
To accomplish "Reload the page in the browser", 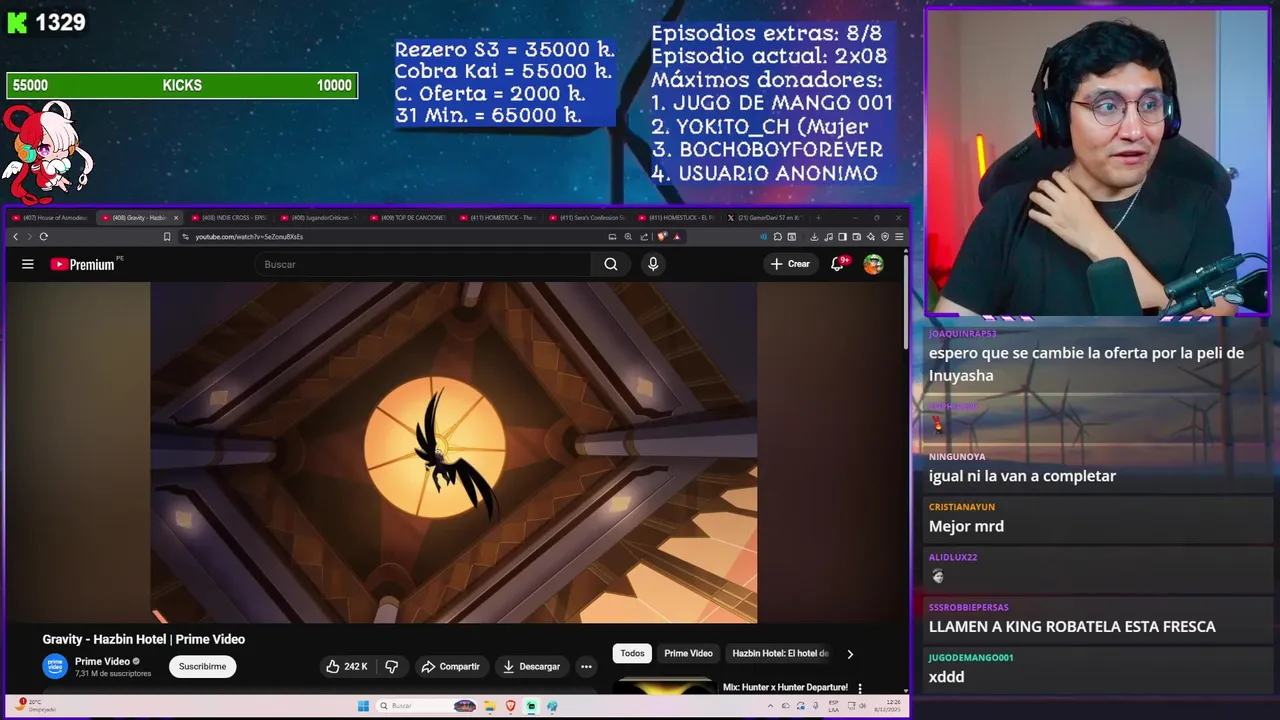I will pyautogui.click(x=44, y=237).
